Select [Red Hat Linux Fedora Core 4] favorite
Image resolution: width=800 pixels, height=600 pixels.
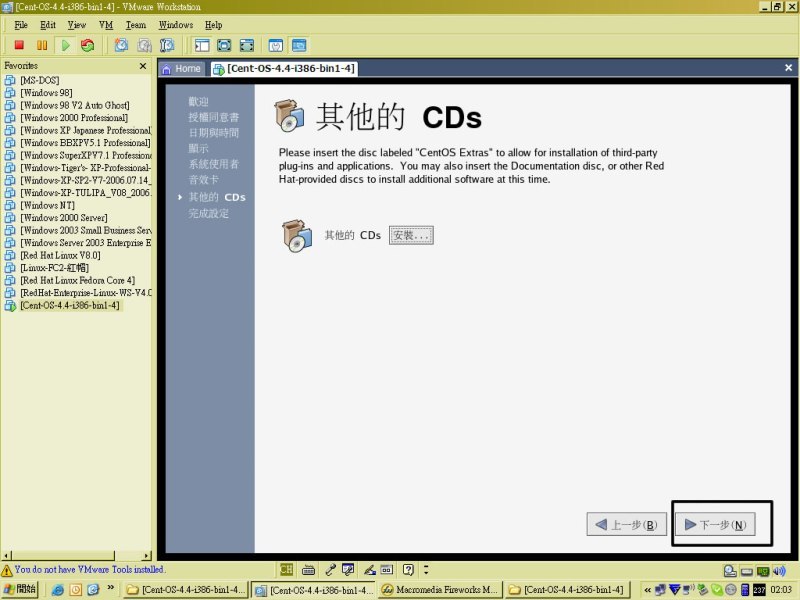(x=78, y=280)
